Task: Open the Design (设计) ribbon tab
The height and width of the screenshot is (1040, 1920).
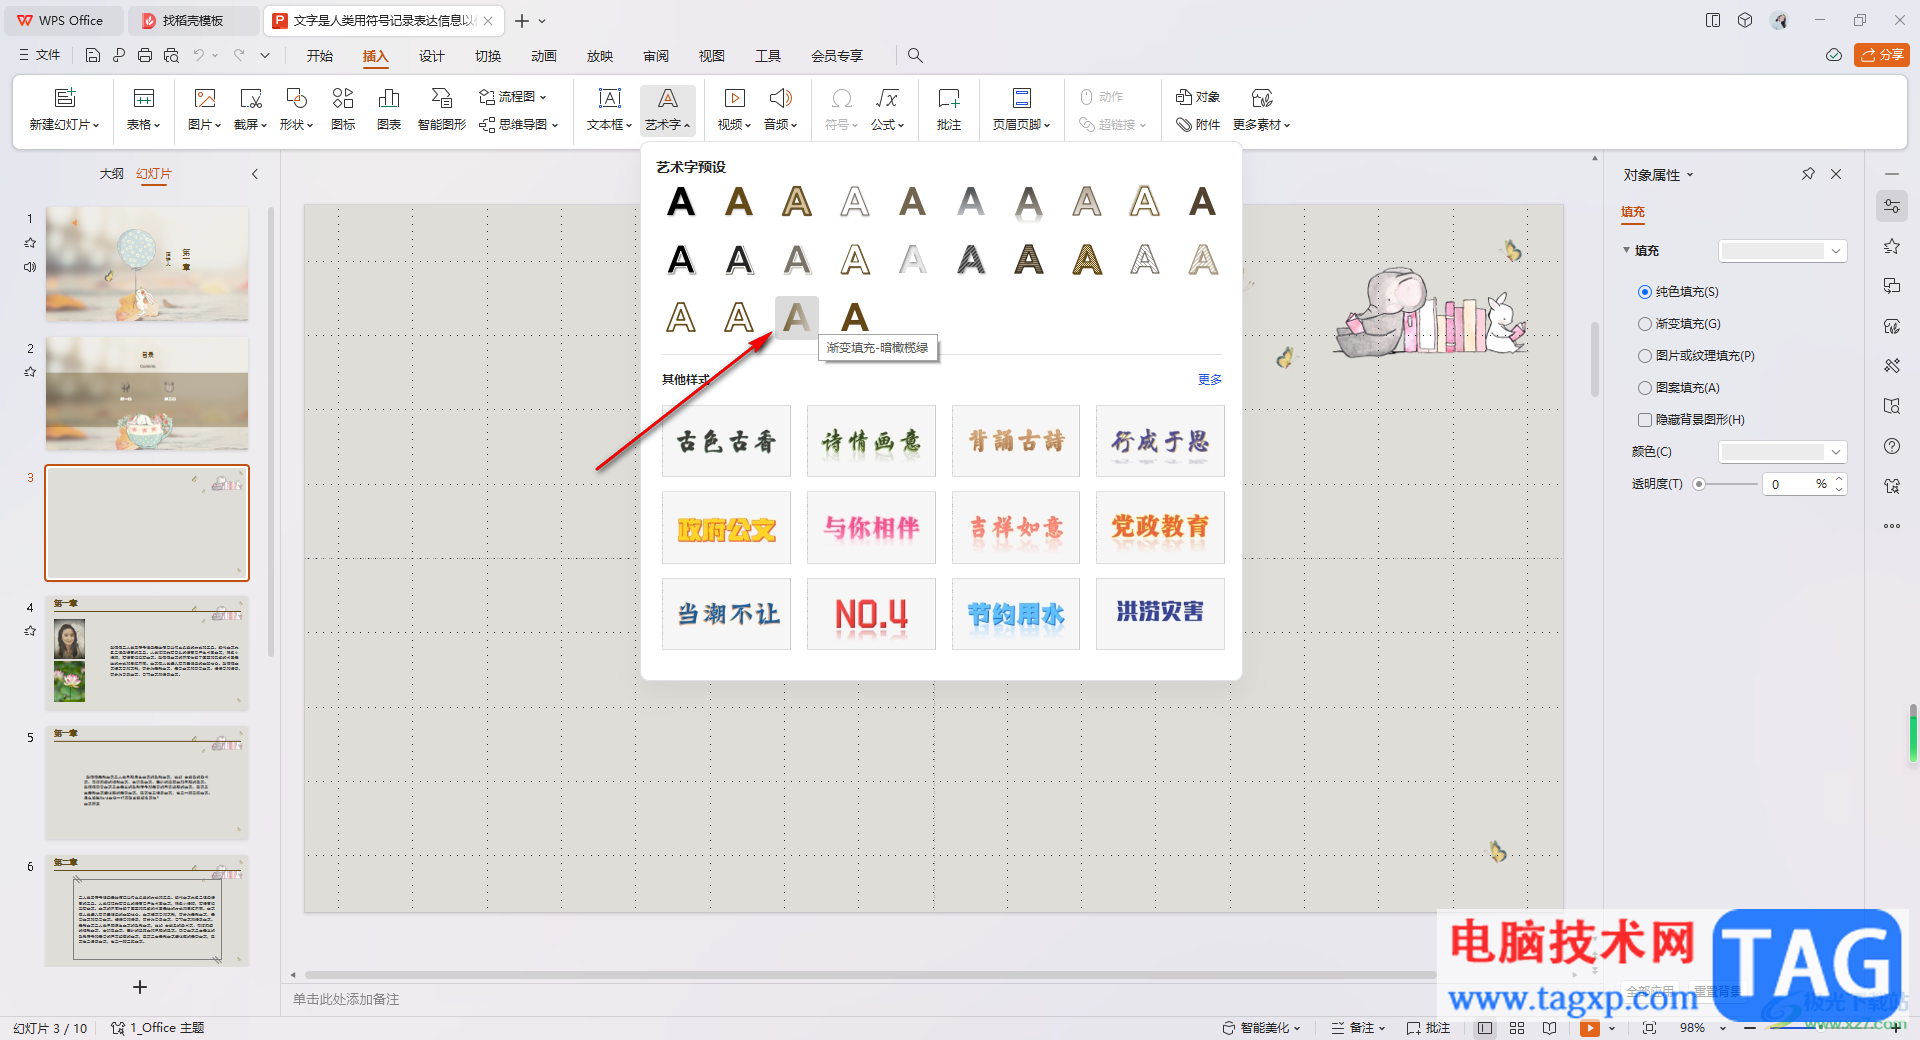Action: (x=431, y=56)
